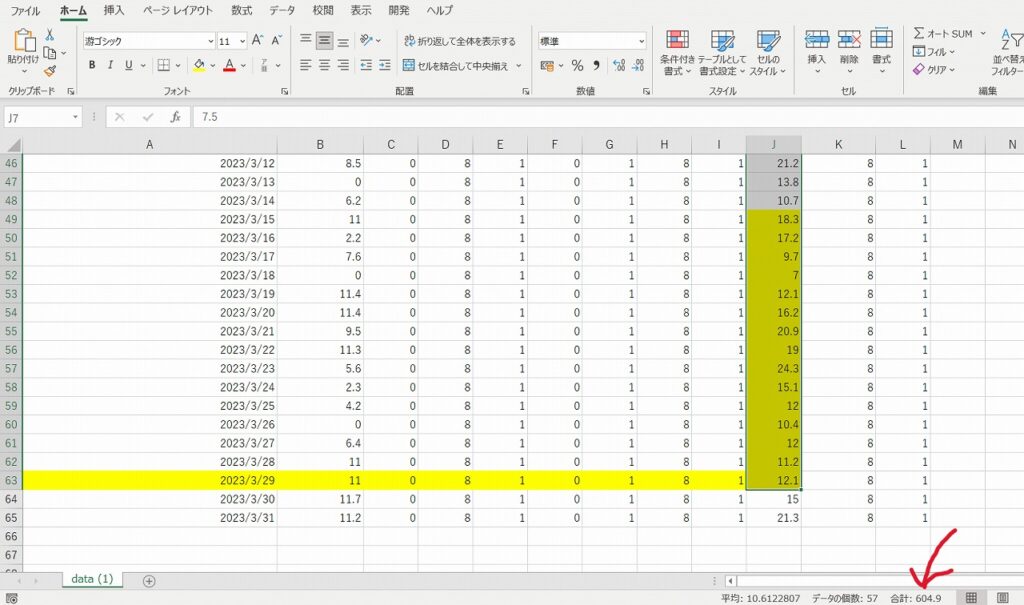Select the Format Painter brush icon
Image resolution: width=1024 pixels, height=605 pixels.
pos(49,70)
